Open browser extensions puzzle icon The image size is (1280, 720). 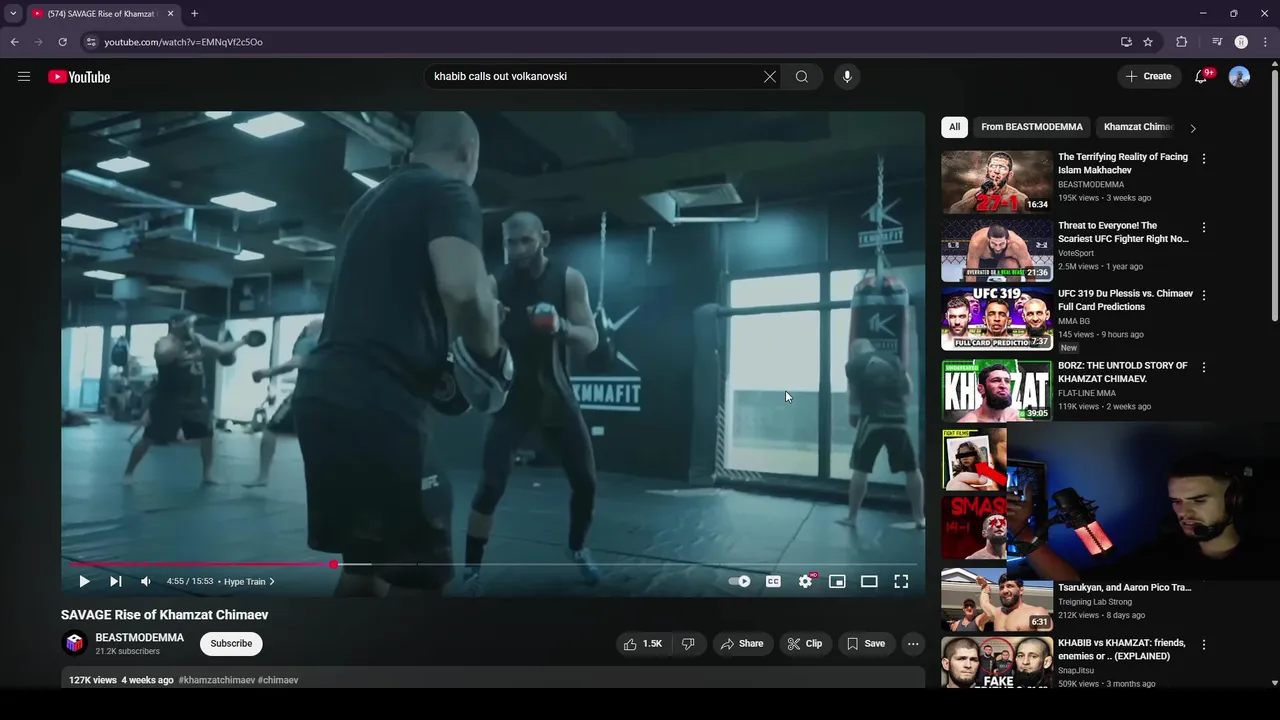[1181, 42]
